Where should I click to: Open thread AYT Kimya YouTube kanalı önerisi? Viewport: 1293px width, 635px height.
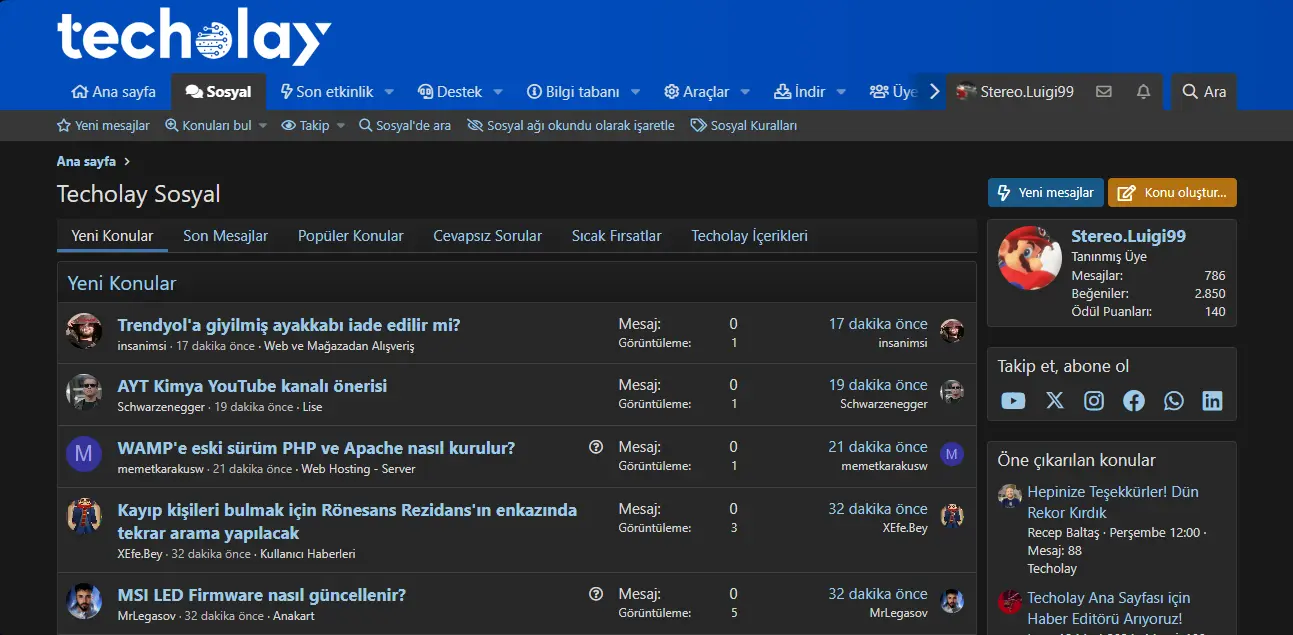click(x=252, y=386)
